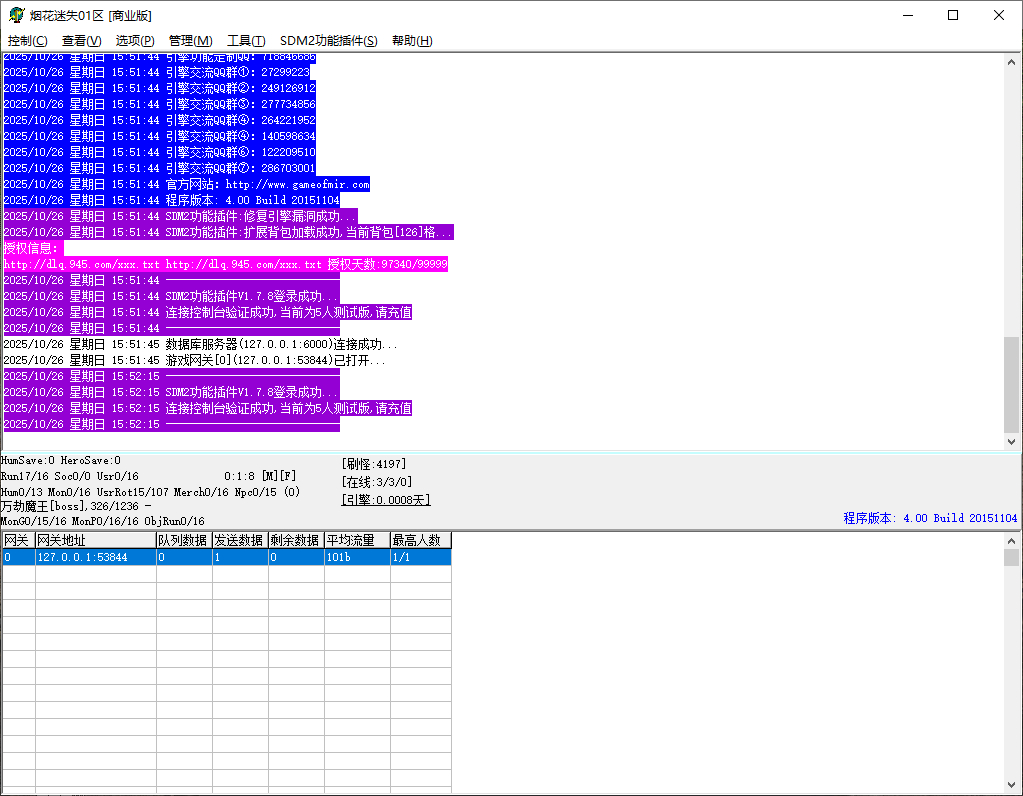The width and height of the screenshot is (1023, 796).
Task: Open the 帮助(H) menu
Action: coord(412,41)
